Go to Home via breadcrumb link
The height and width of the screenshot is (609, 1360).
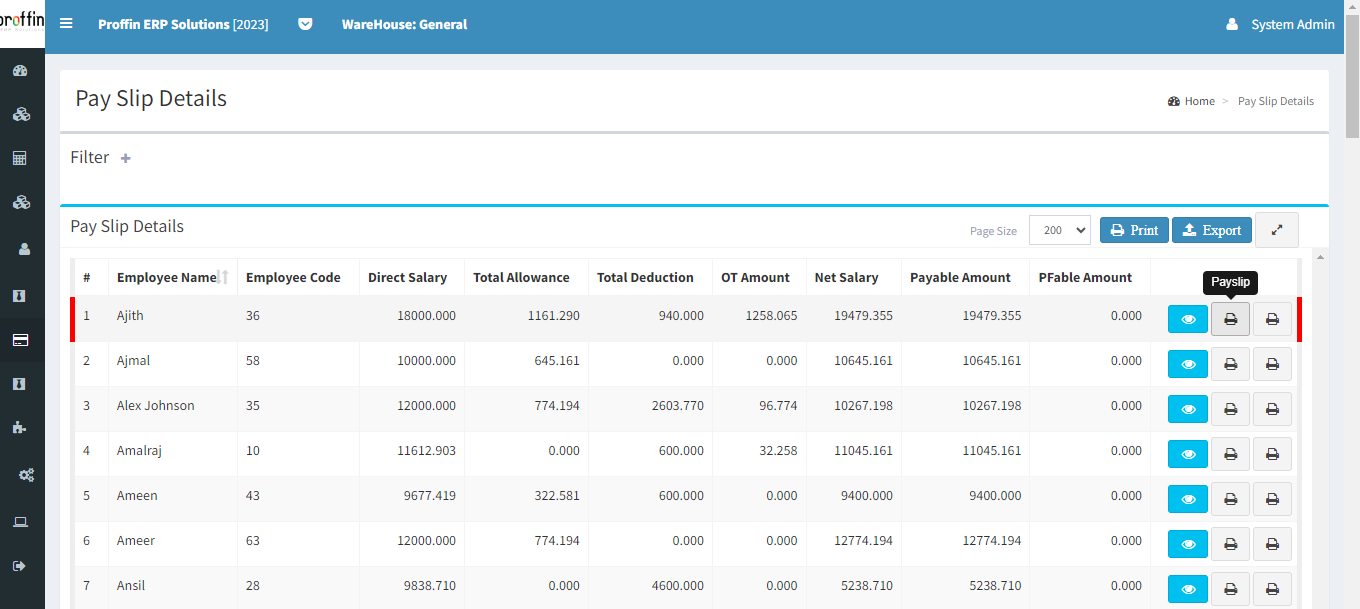click(x=1199, y=101)
